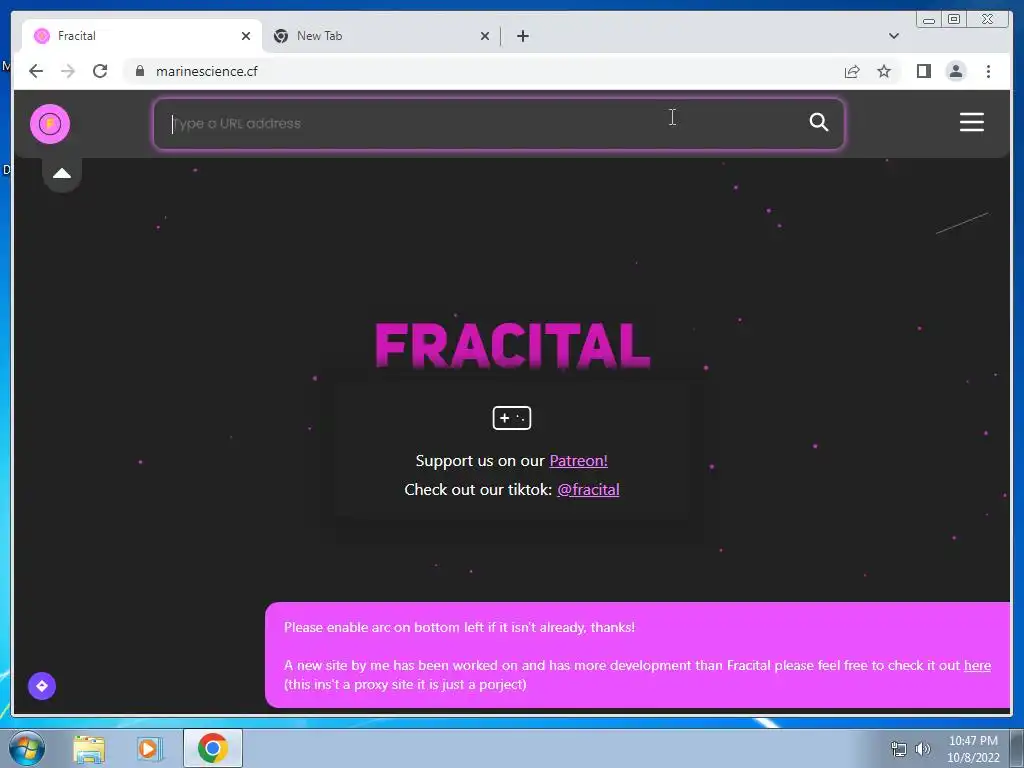Click the Chrome taskbar icon
The height and width of the screenshot is (768, 1024).
click(x=213, y=748)
